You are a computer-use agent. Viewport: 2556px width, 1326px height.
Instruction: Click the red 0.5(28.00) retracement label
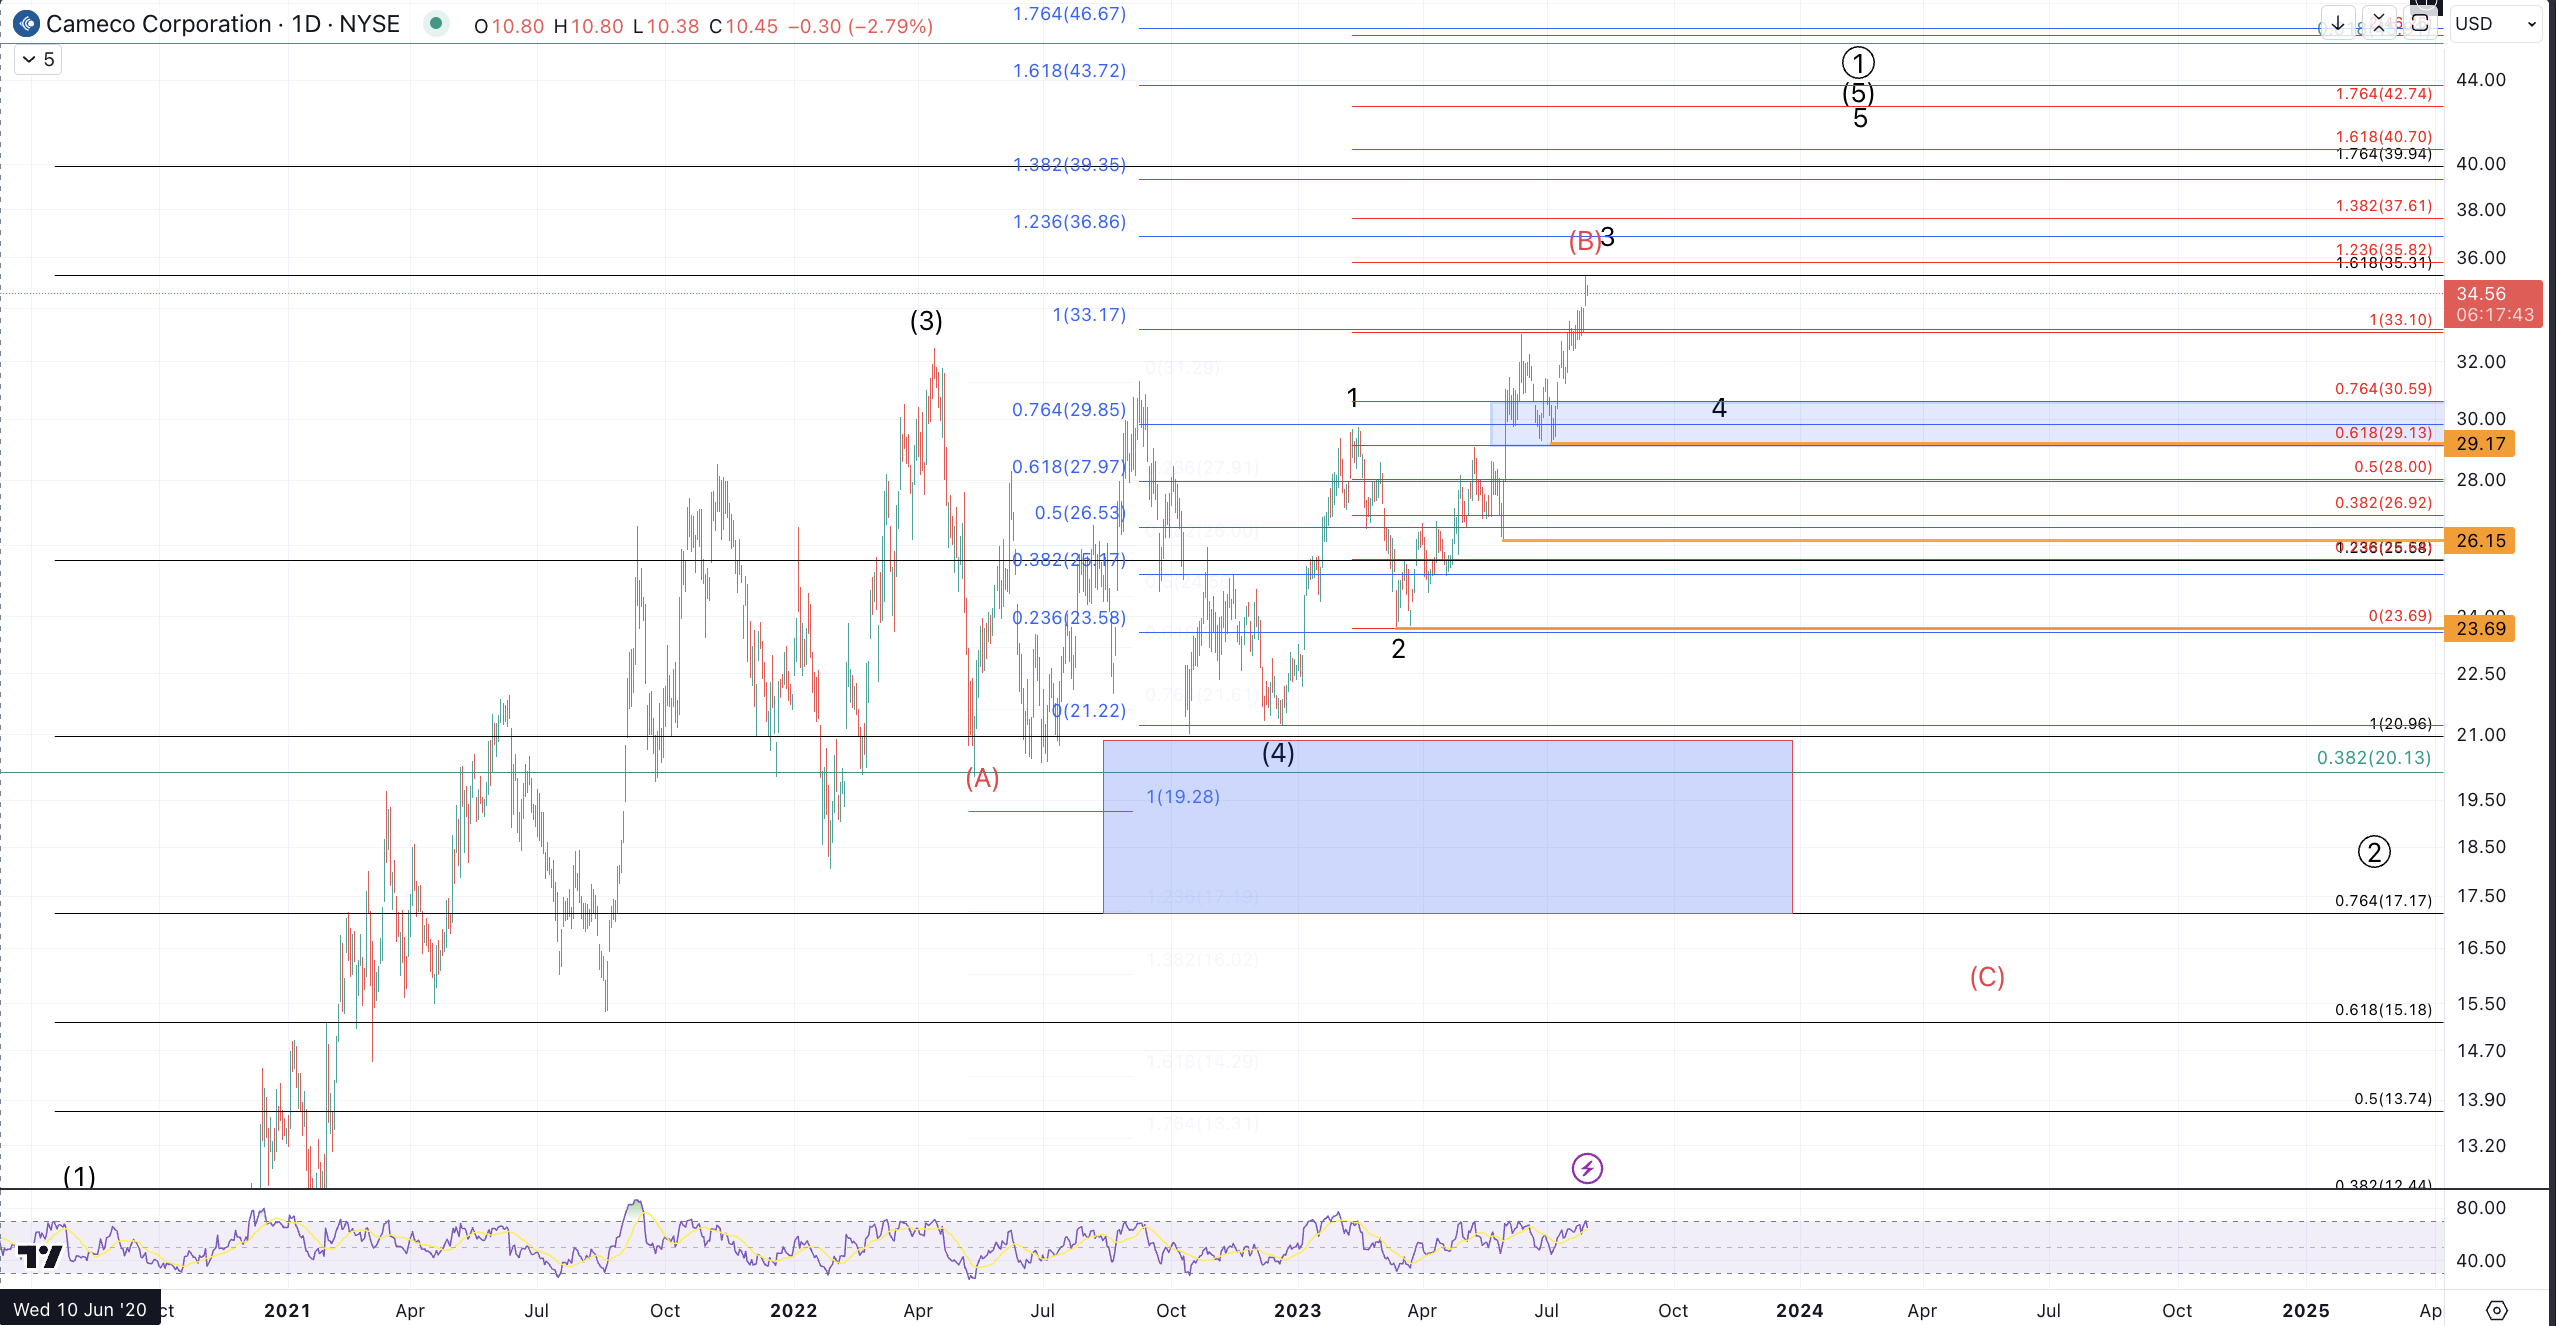pyautogui.click(x=2393, y=467)
